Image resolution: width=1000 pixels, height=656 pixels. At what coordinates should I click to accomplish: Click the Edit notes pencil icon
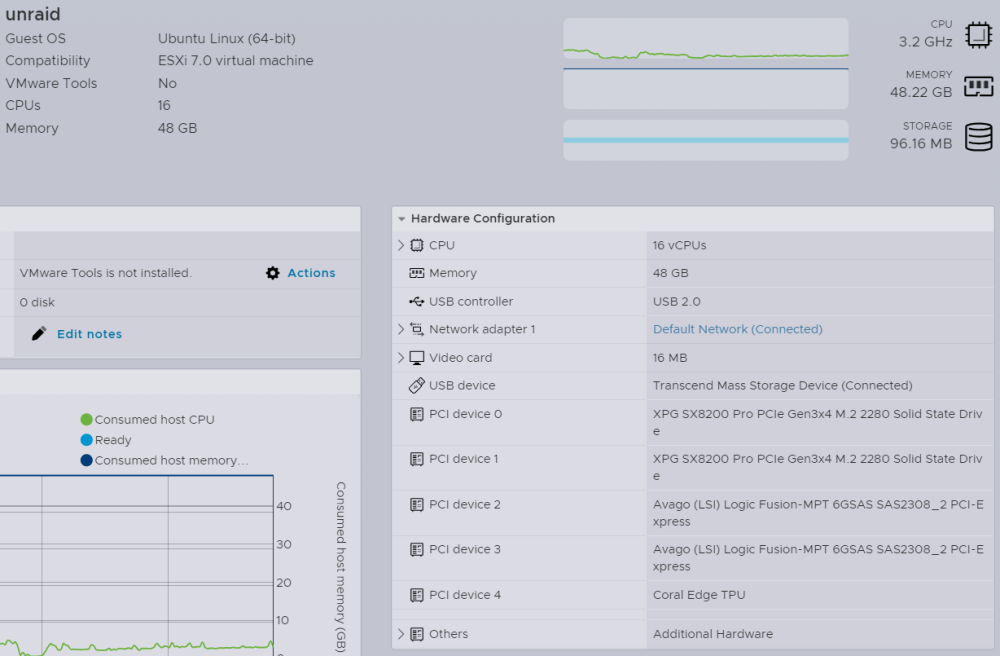click(39, 333)
